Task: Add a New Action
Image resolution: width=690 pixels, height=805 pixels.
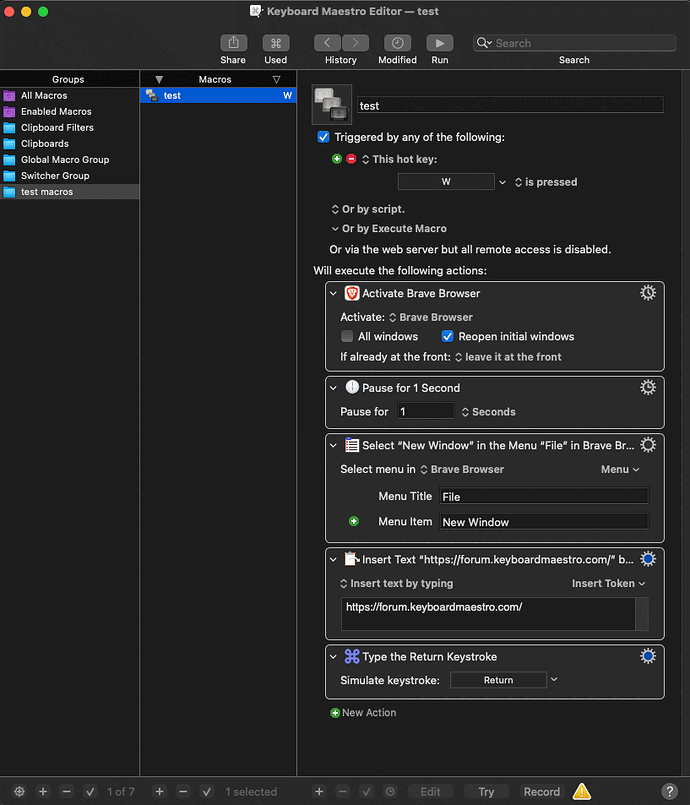Action: click(363, 713)
